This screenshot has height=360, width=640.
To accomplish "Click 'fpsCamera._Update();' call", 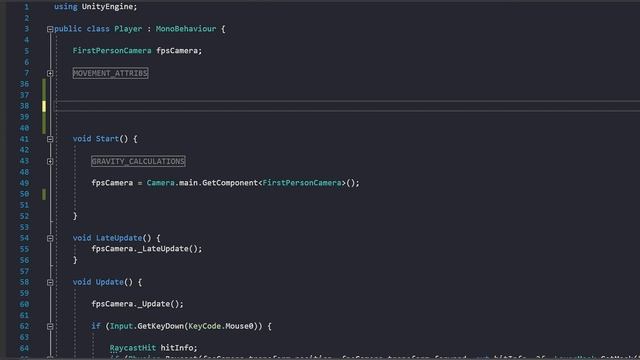I will (x=138, y=304).
